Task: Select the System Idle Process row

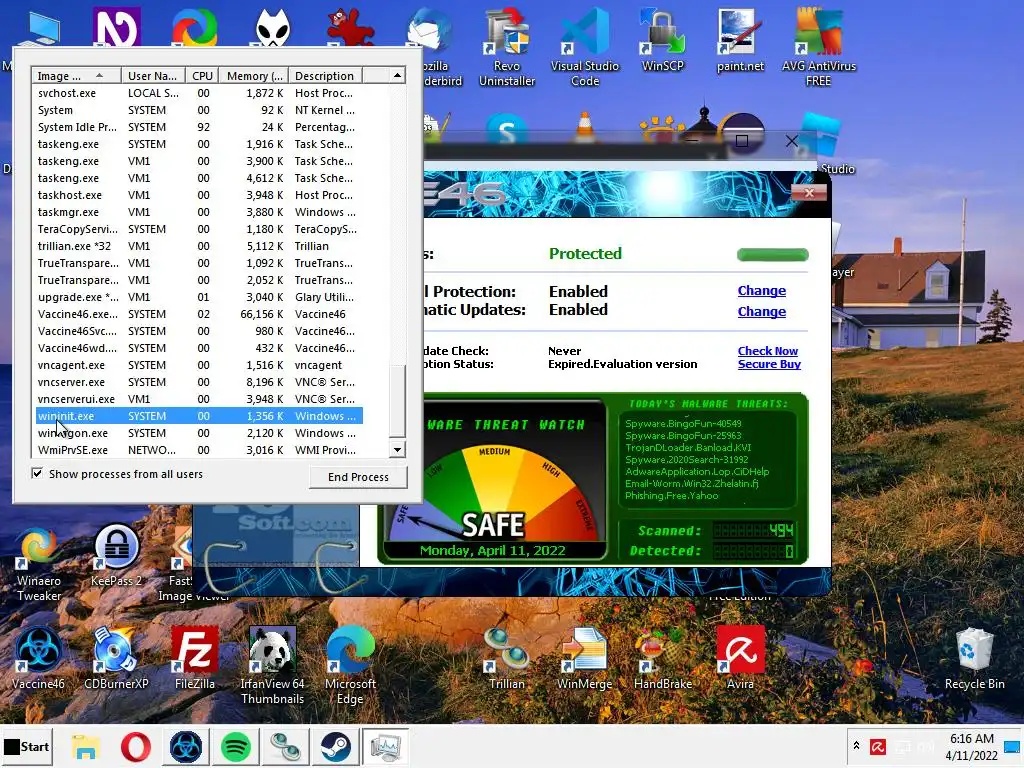Action: (x=198, y=127)
